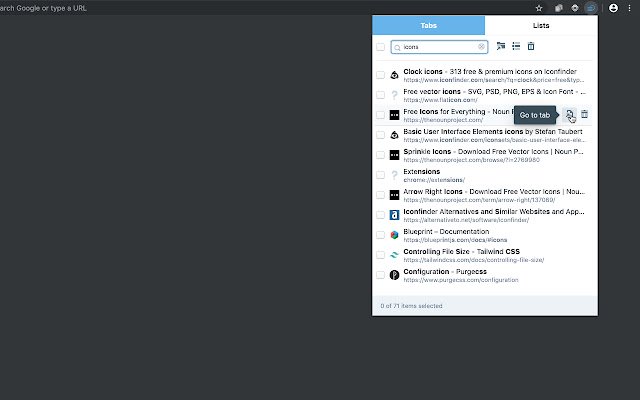Toggle the select-all checkbox beside search
The width and height of the screenshot is (640, 400).
(380, 47)
